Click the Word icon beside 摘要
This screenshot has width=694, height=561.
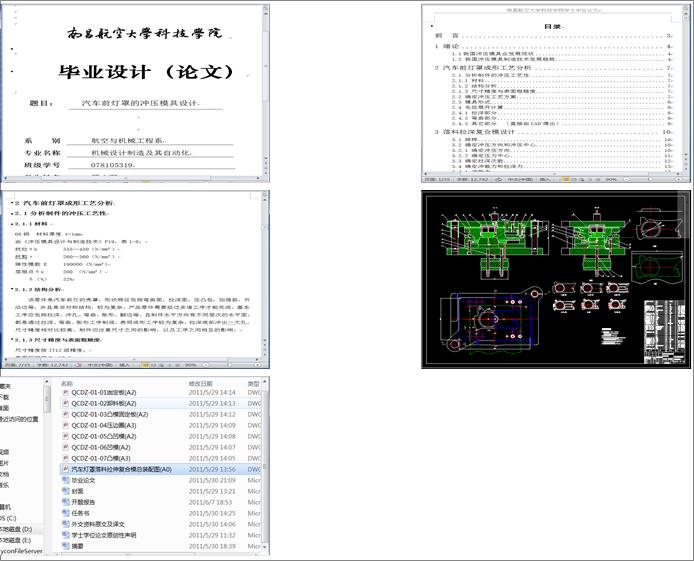click(66, 546)
